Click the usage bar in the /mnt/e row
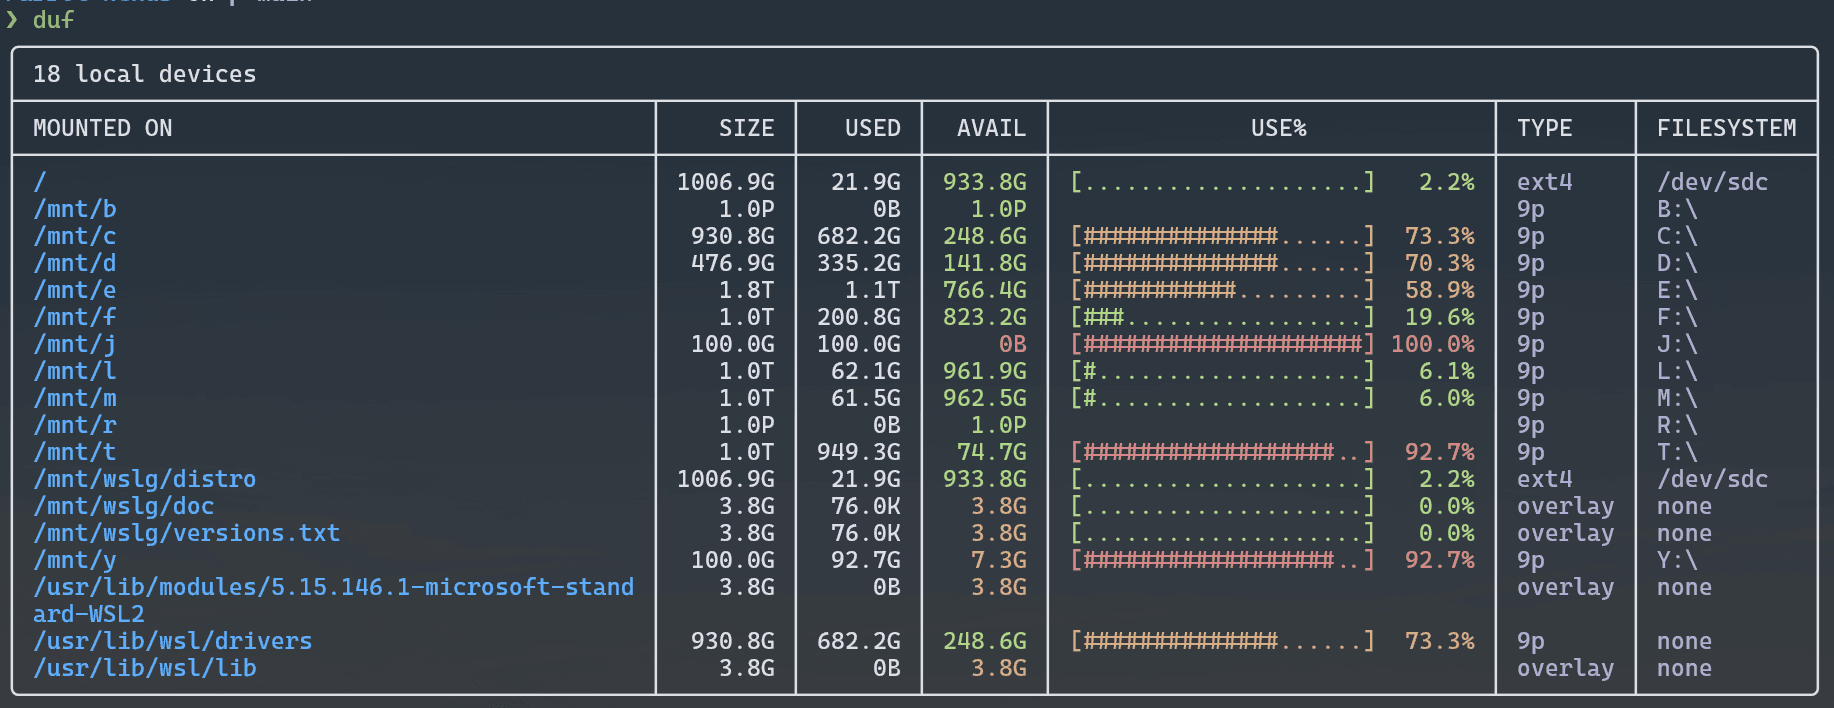The width and height of the screenshot is (1834, 708). (x=1222, y=290)
